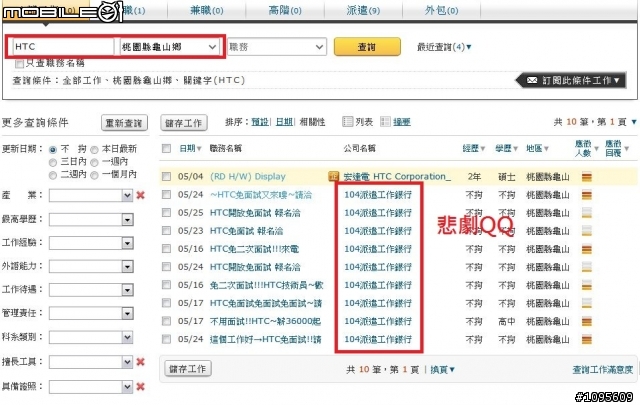Open 宏達電 HTC Corporation company link

(397, 177)
